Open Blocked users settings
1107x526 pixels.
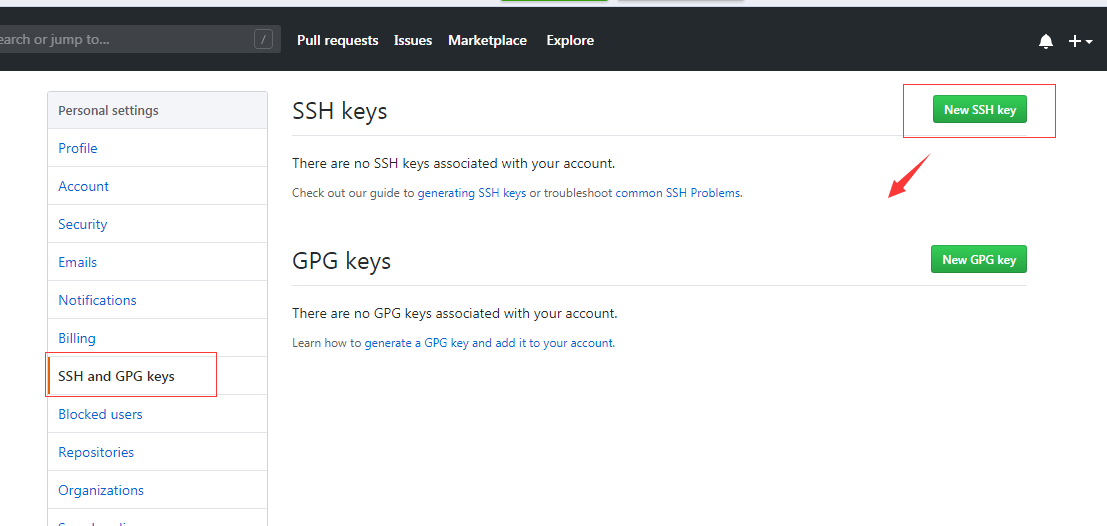[100, 414]
